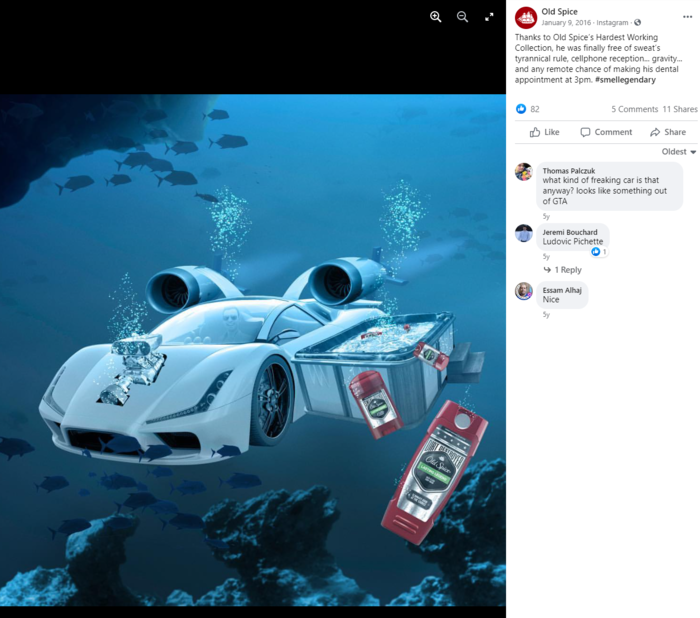Open the Oldest comment sorting dropdown

[x=679, y=152]
